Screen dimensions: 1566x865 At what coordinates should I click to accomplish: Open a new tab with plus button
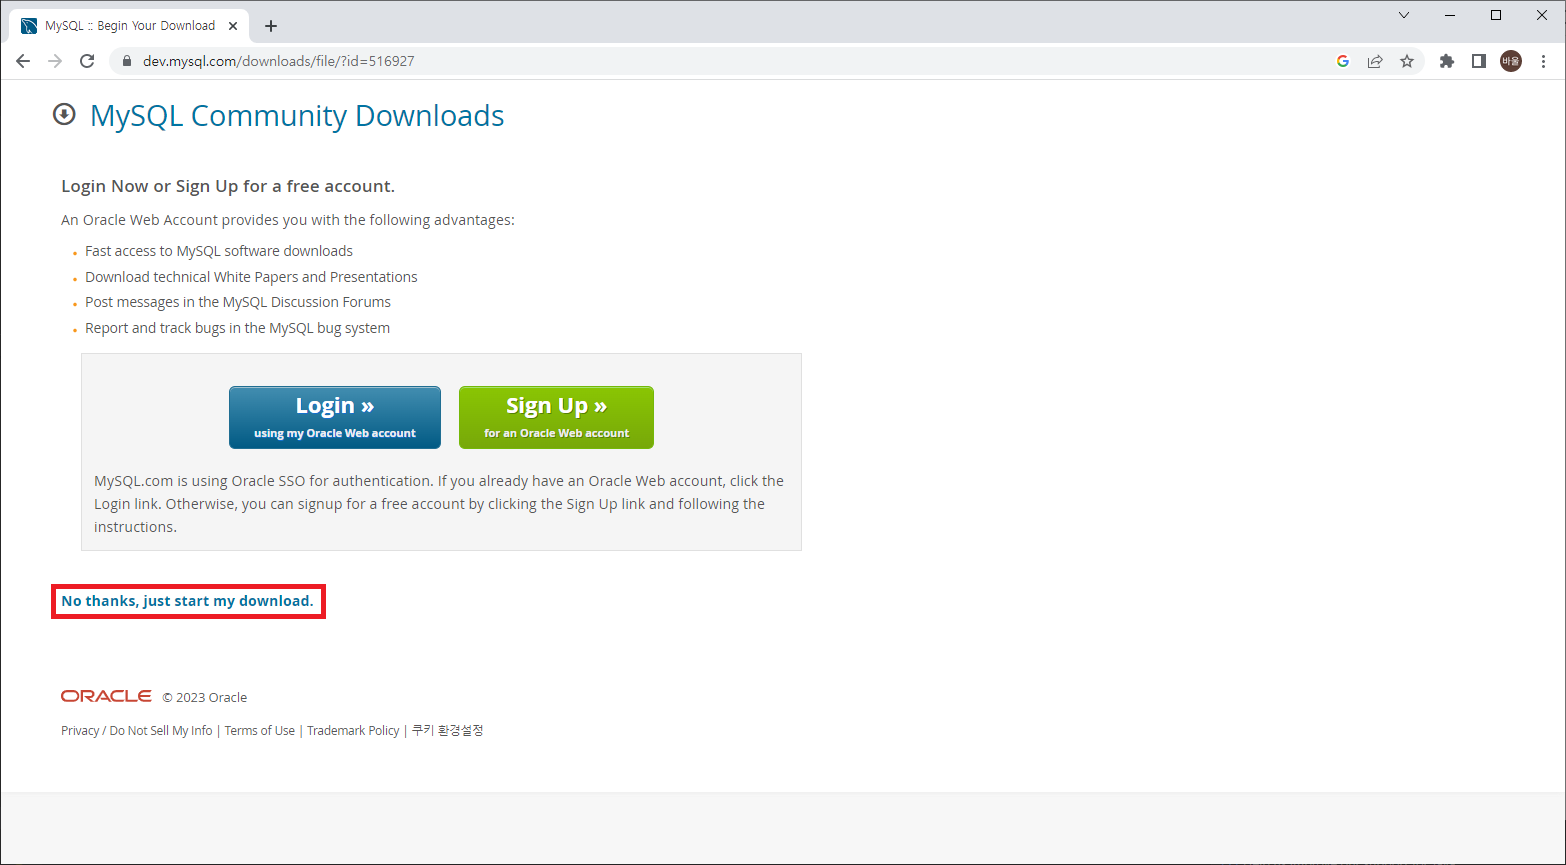271,26
